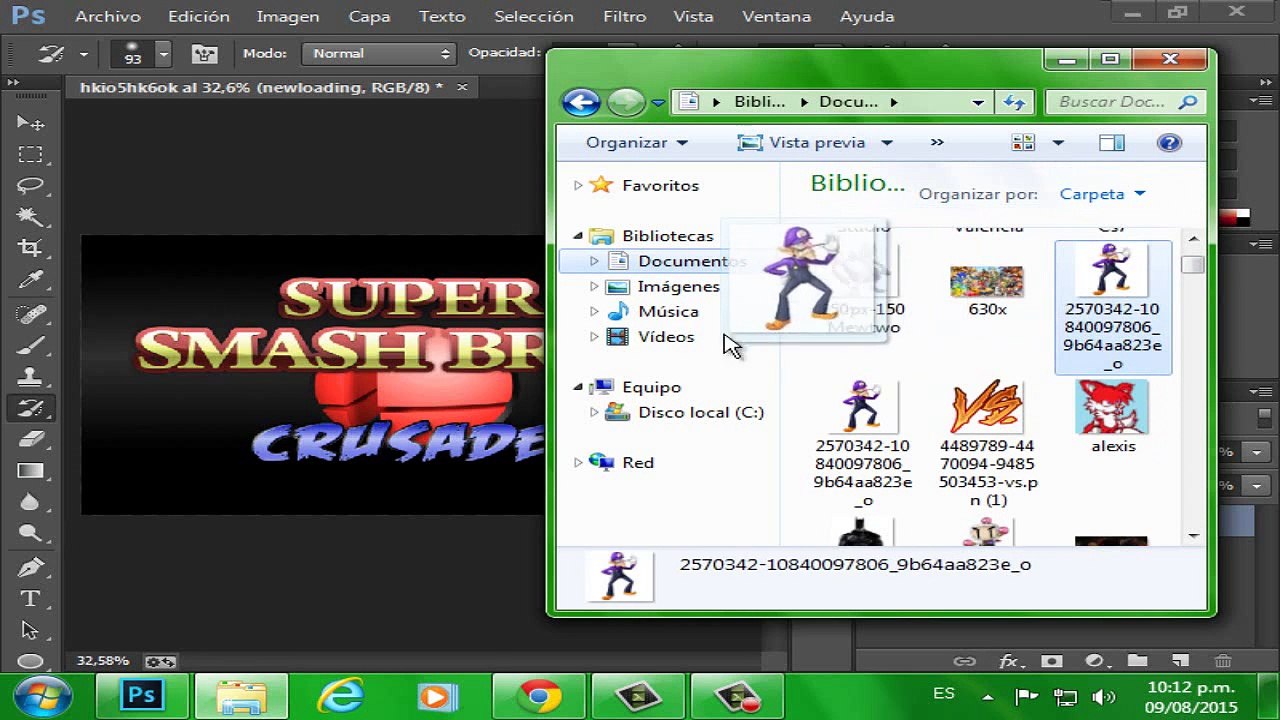This screenshot has width=1280, height=720.
Task: Select the Crop tool
Action: click(30, 248)
